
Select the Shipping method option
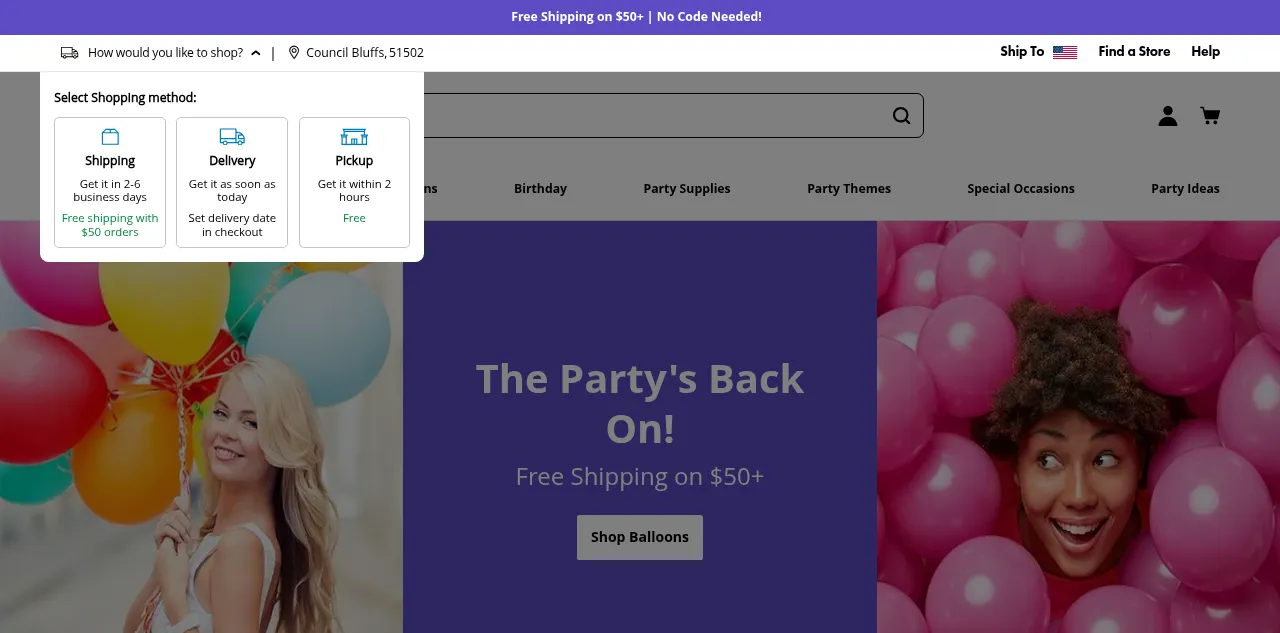tap(110, 183)
